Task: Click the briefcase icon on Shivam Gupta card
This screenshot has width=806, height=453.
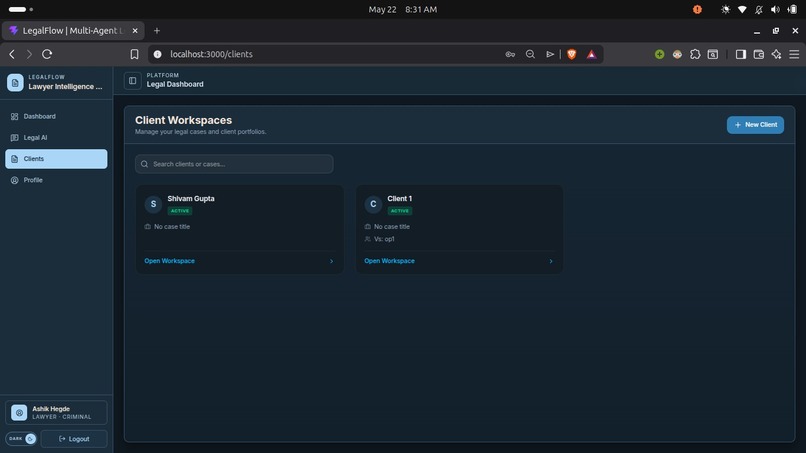Action: pos(148,226)
